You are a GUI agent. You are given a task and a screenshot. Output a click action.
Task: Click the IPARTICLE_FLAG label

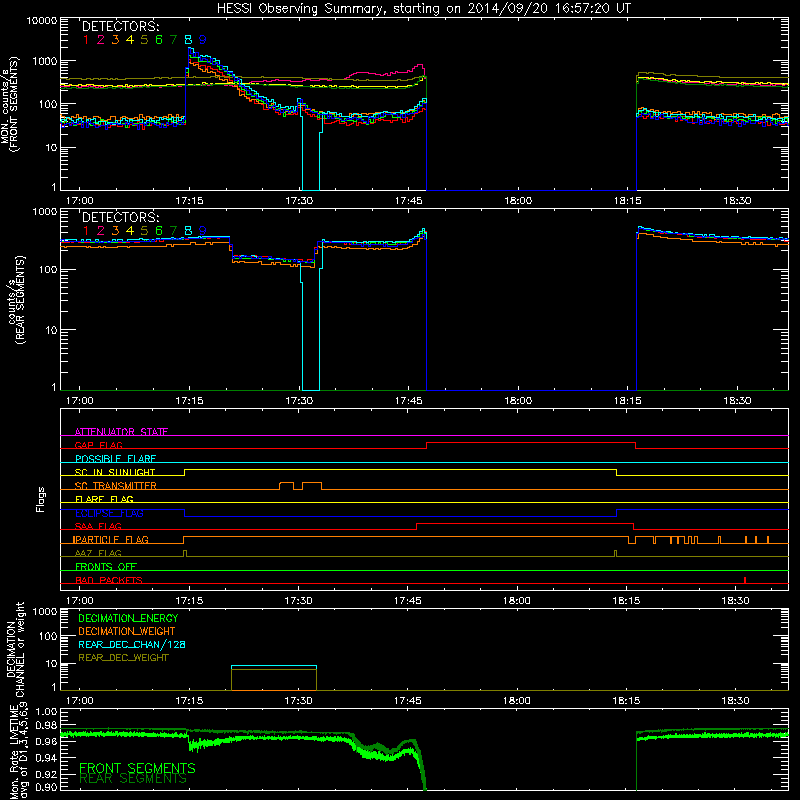click(x=111, y=539)
